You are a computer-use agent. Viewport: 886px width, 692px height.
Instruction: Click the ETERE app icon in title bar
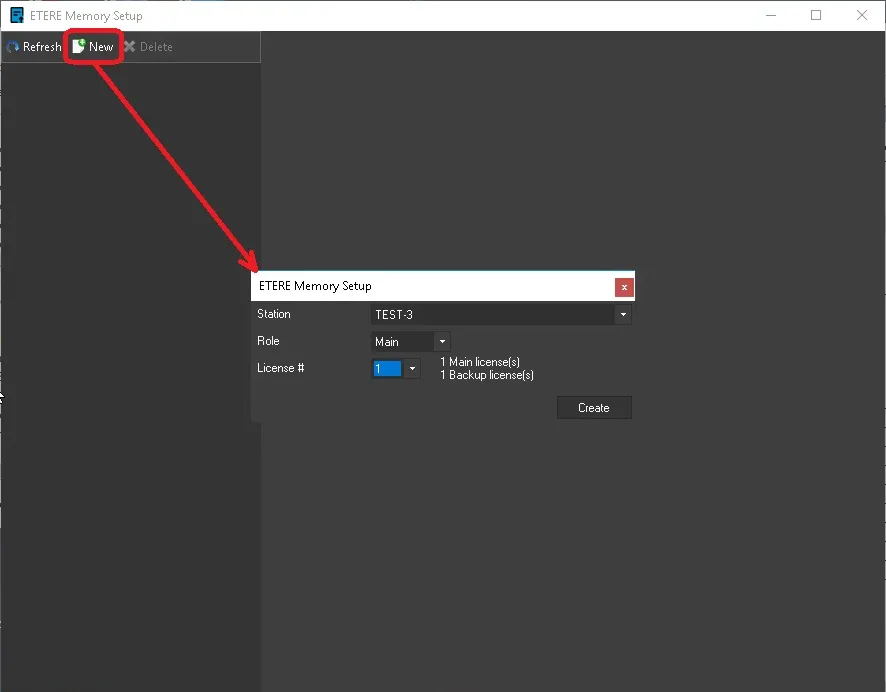(17, 15)
